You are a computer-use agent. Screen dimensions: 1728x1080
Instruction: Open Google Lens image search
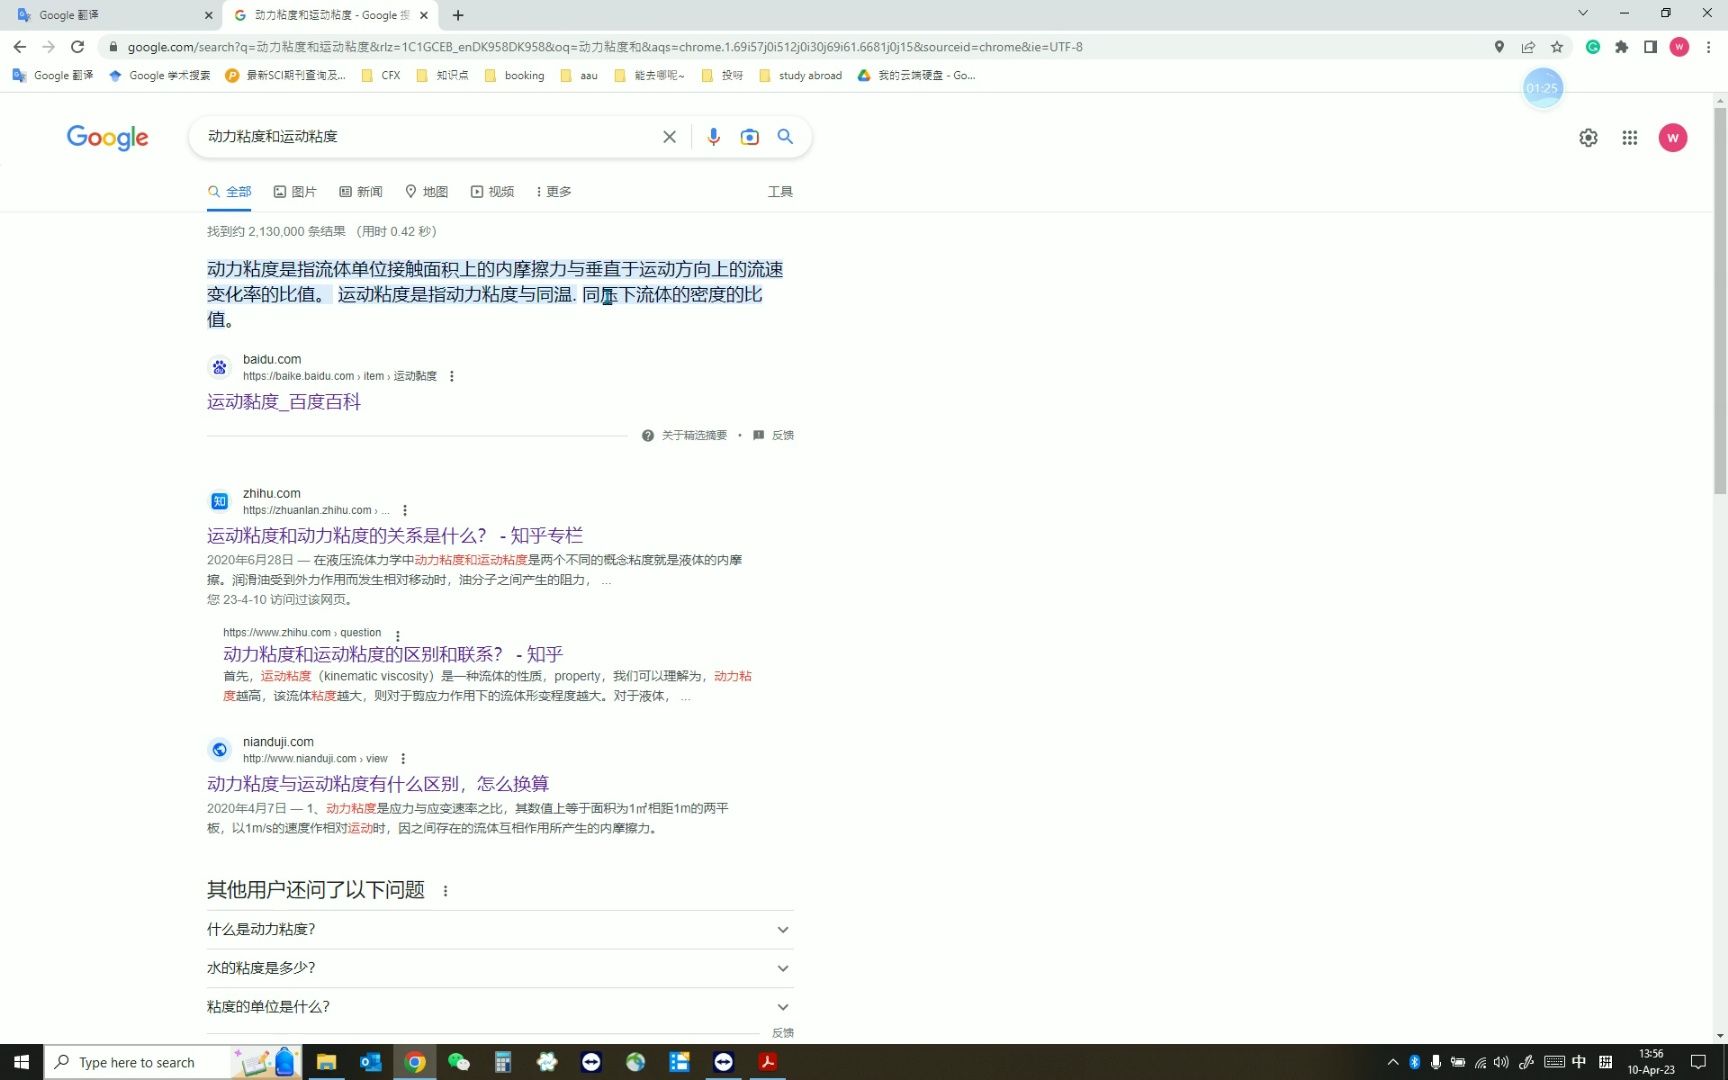pyautogui.click(x=749, y=137)
